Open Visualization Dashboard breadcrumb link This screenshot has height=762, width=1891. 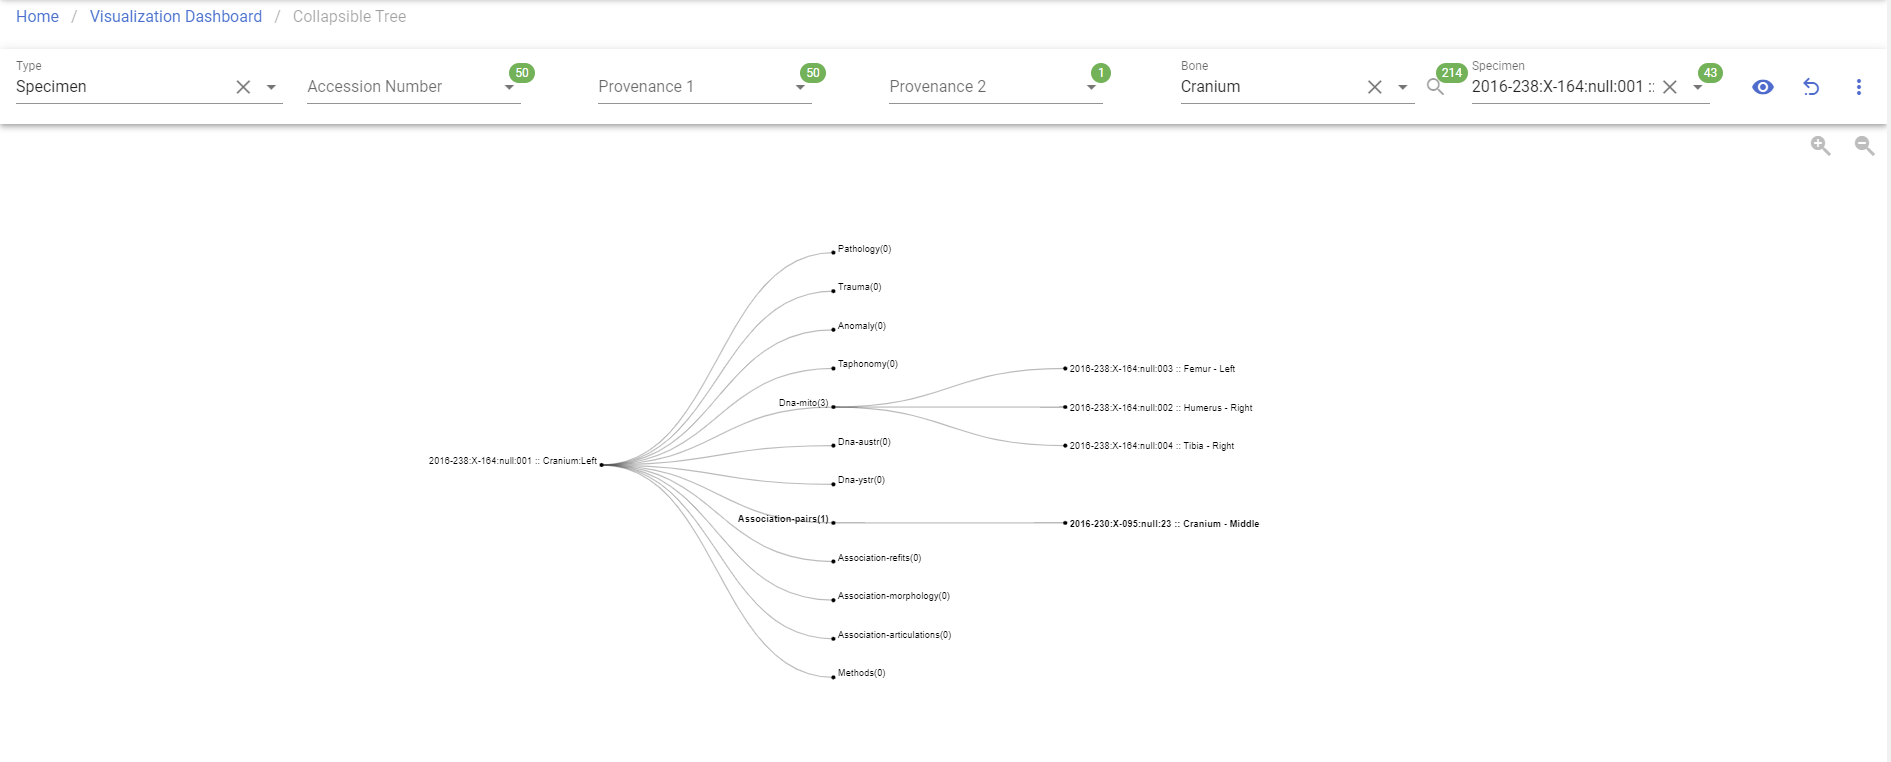point(176,16)
